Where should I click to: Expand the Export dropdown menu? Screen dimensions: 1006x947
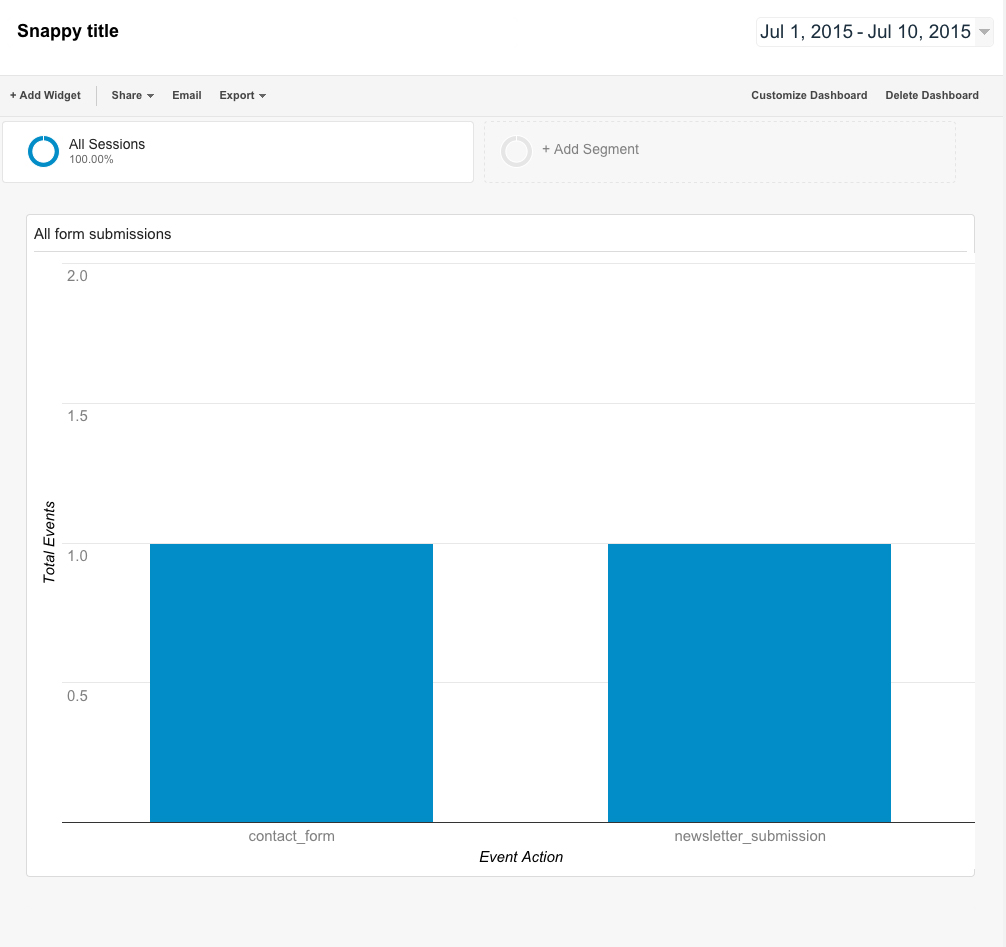click(x=243, y=95)
